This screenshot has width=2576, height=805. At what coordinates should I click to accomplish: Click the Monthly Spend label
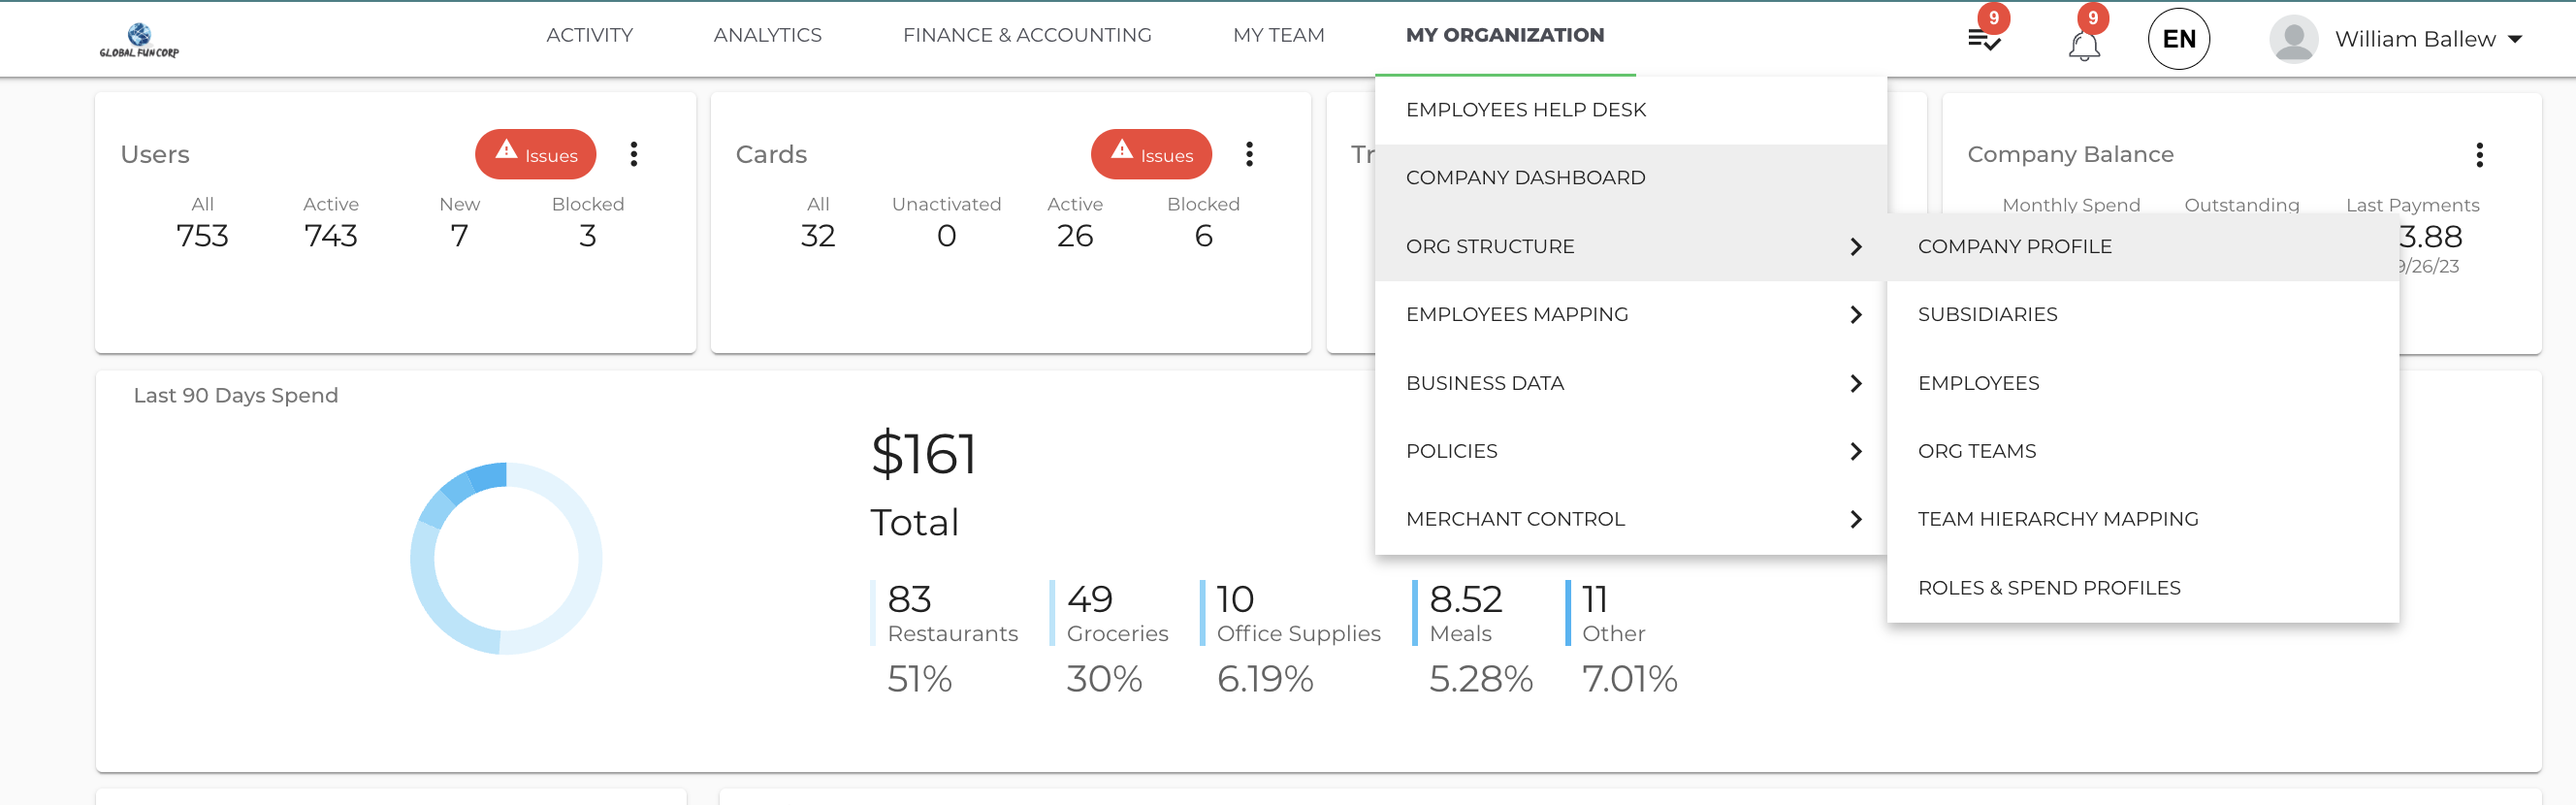(x=2071, y=205)
